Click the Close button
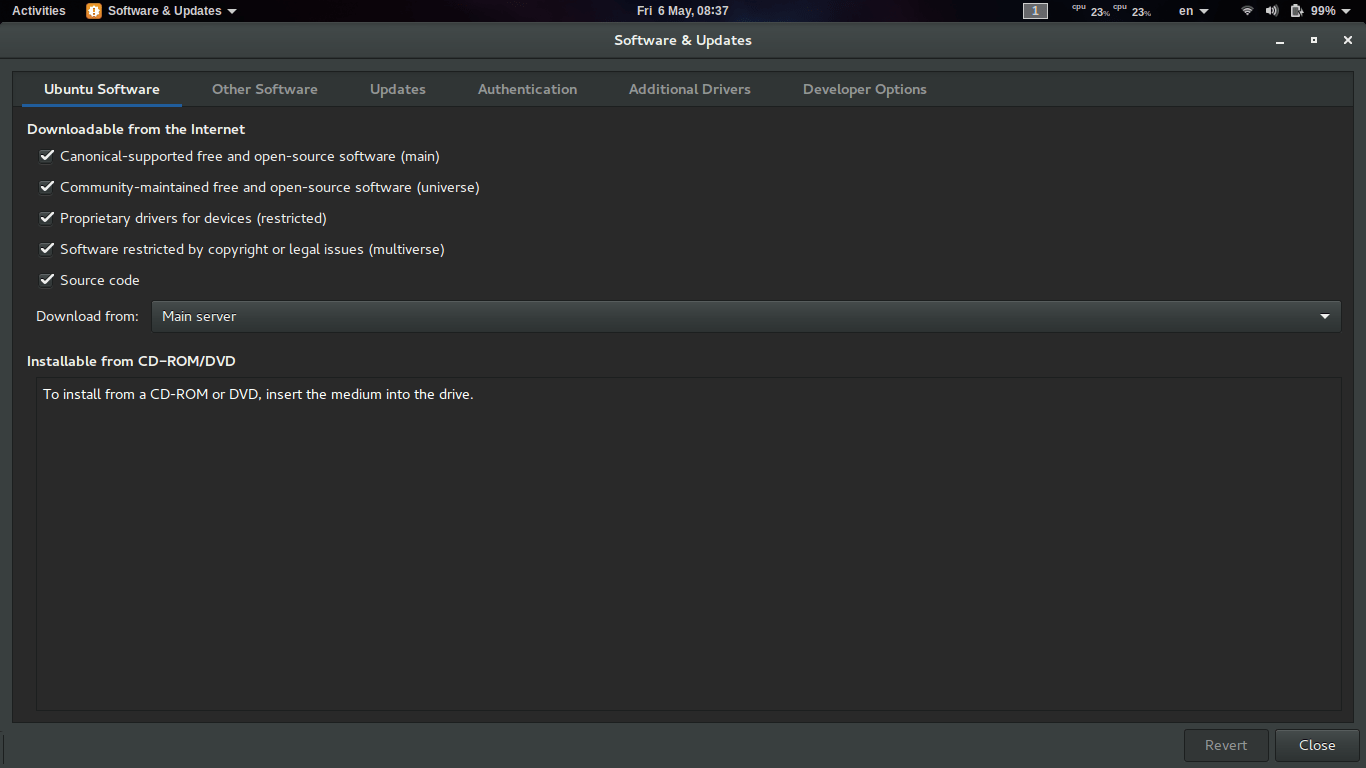The height and width of the screenshot is (768, 1366). click(x=1316, y=745)
